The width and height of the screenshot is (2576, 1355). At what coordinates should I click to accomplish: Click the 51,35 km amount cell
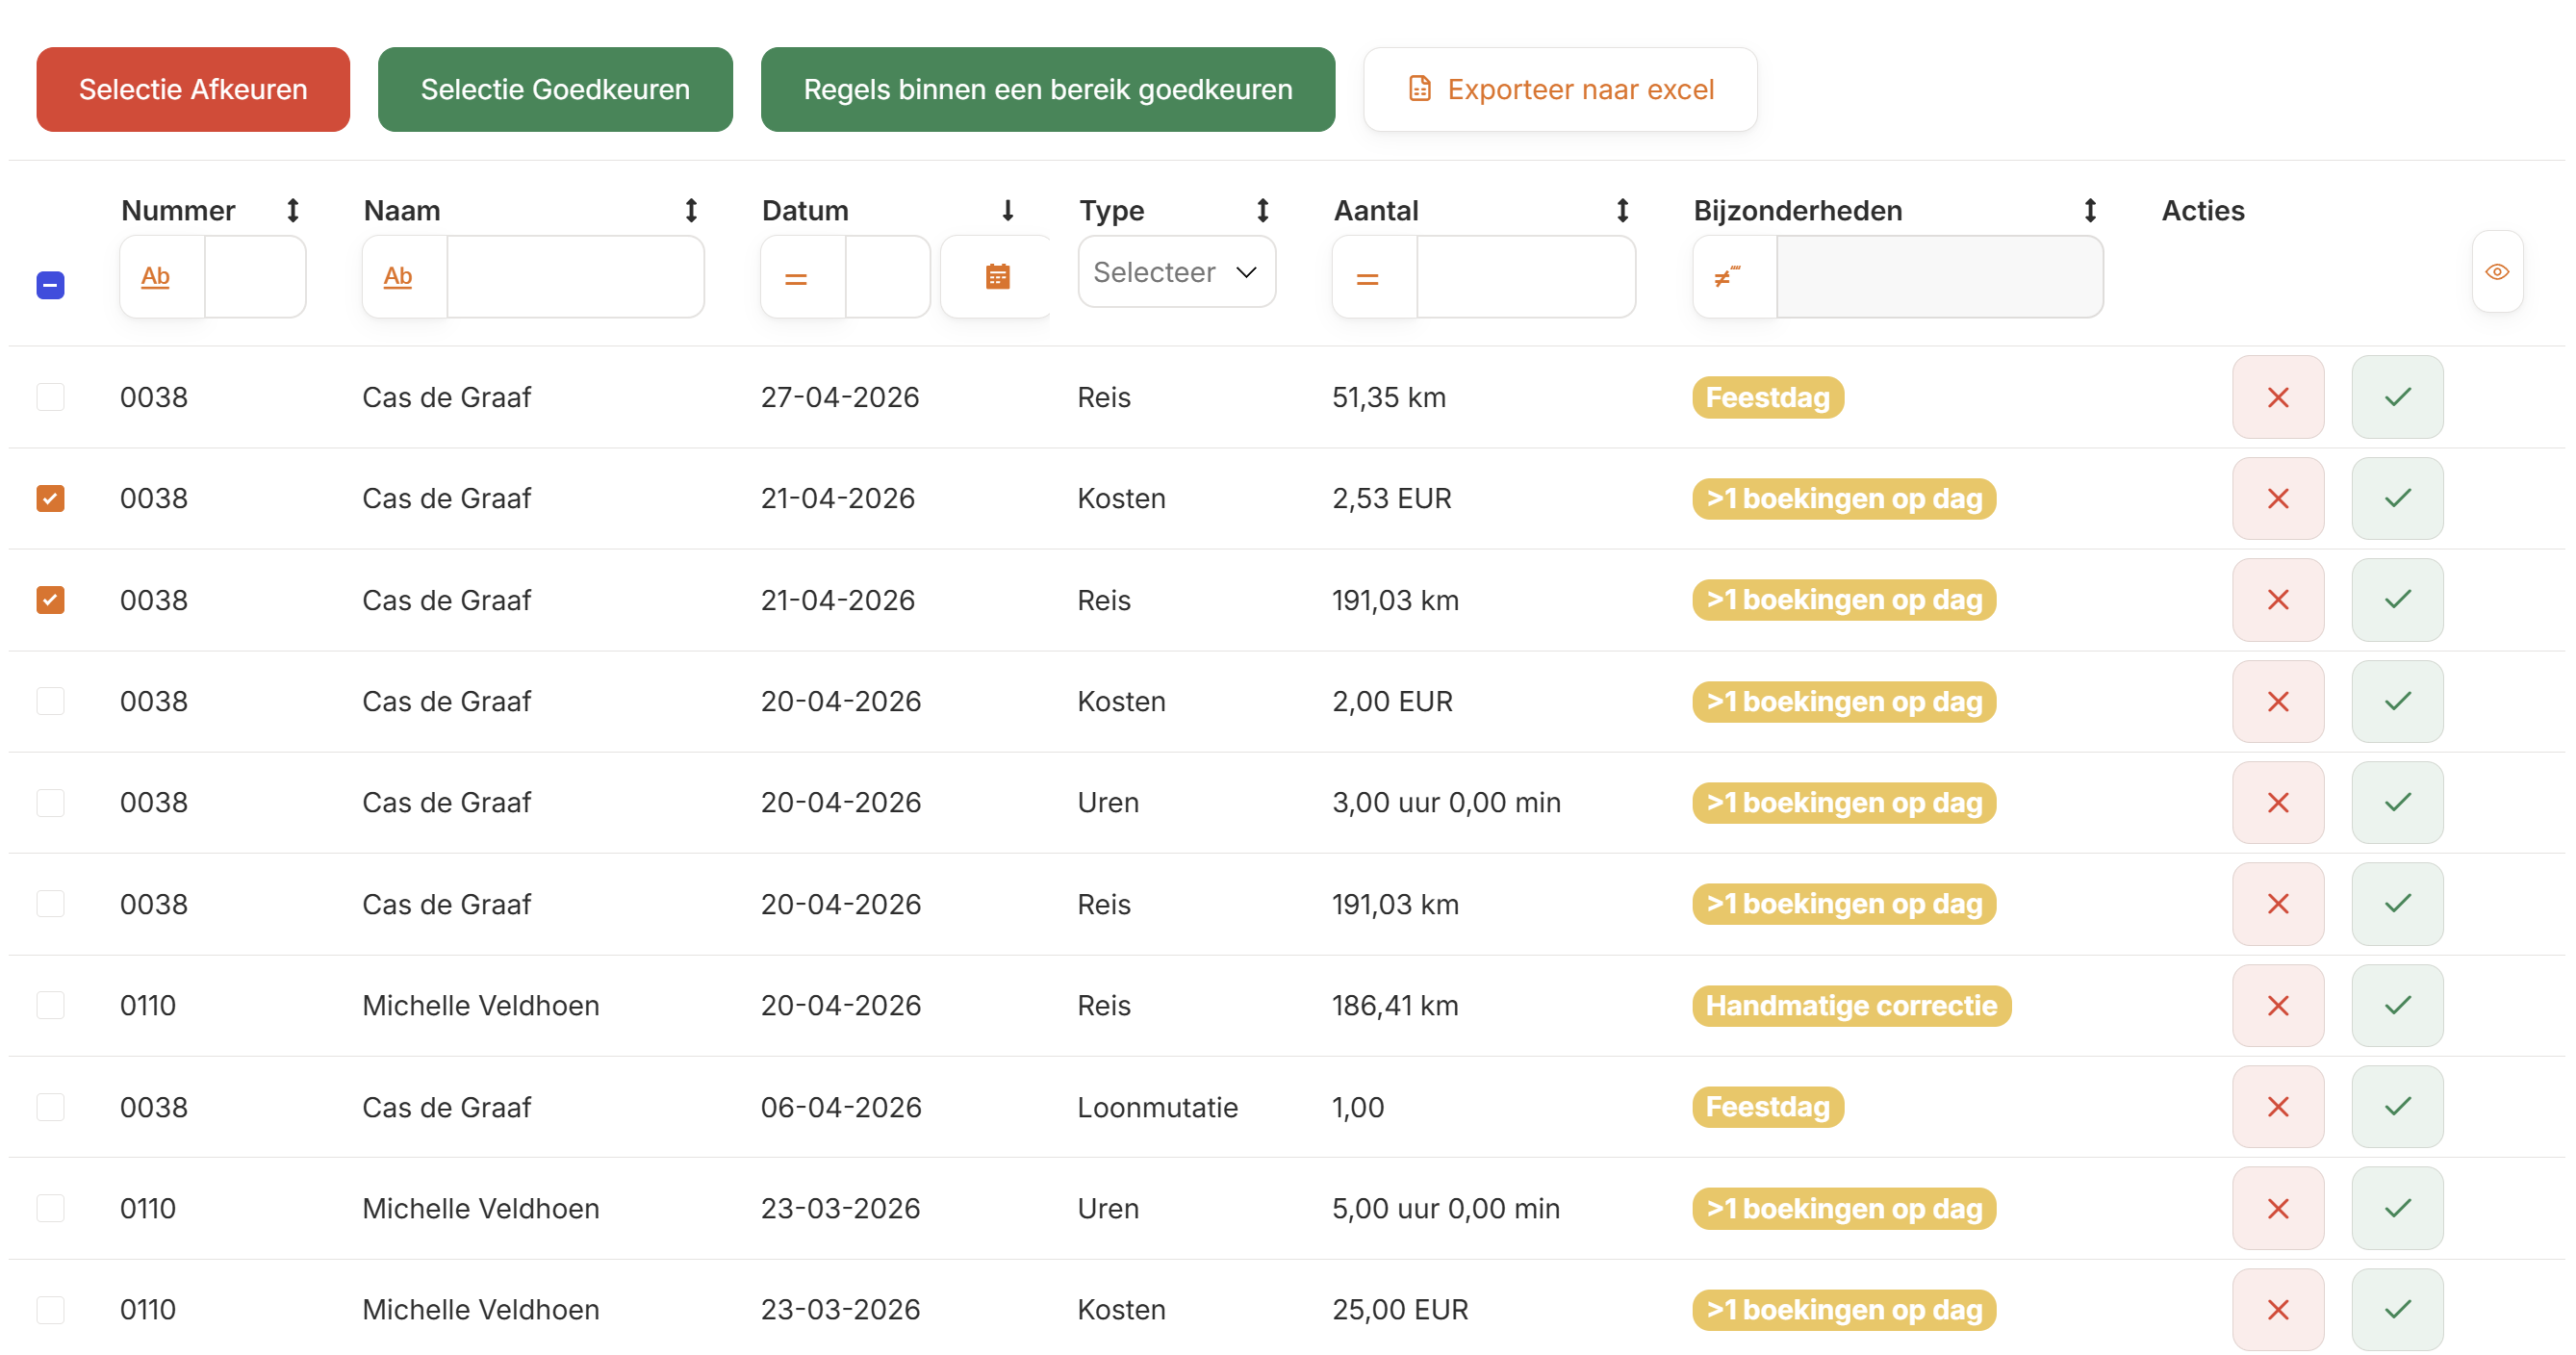(x=1388, y=397)
